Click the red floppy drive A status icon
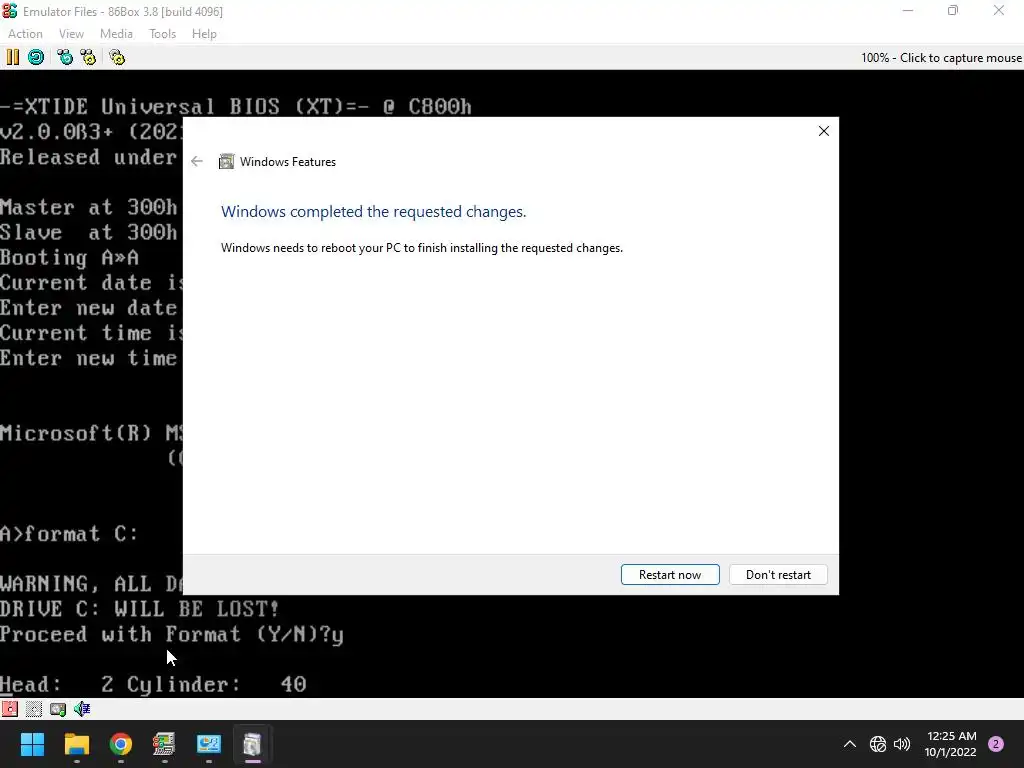This screenshot has width=1024, height=768. click(10, 709)
